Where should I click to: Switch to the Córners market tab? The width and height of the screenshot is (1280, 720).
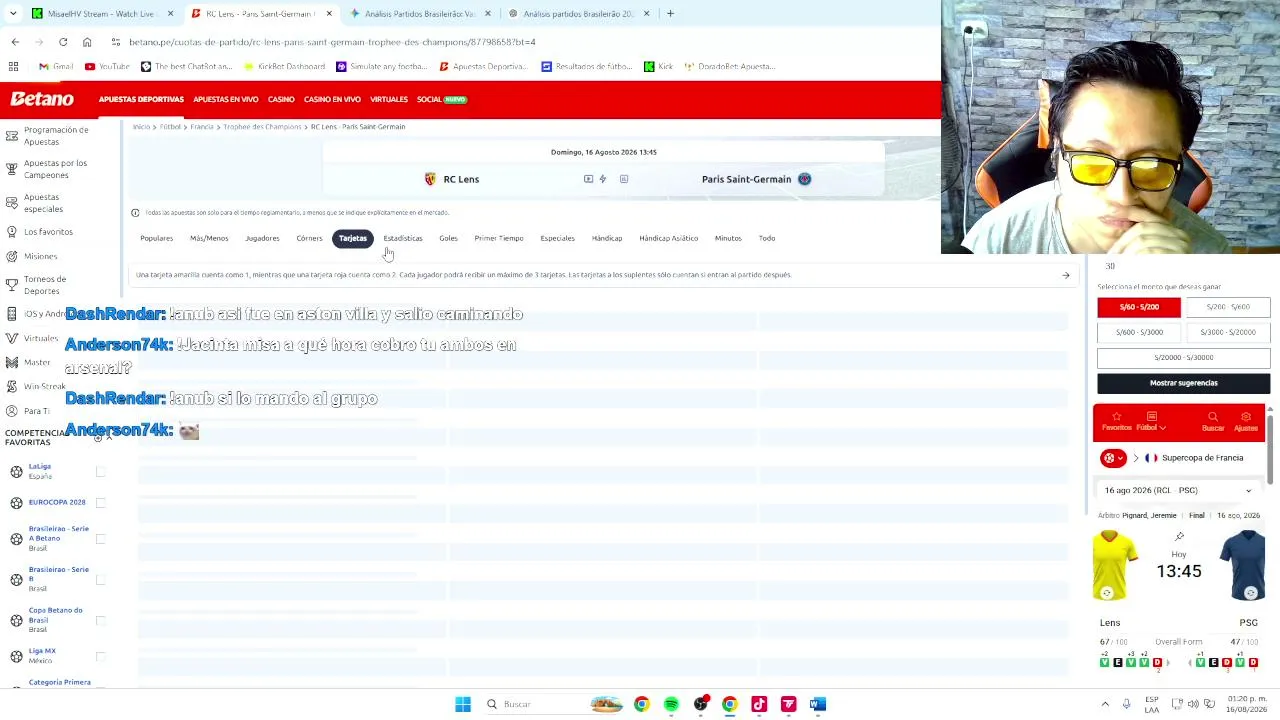(x=309, y=238)
